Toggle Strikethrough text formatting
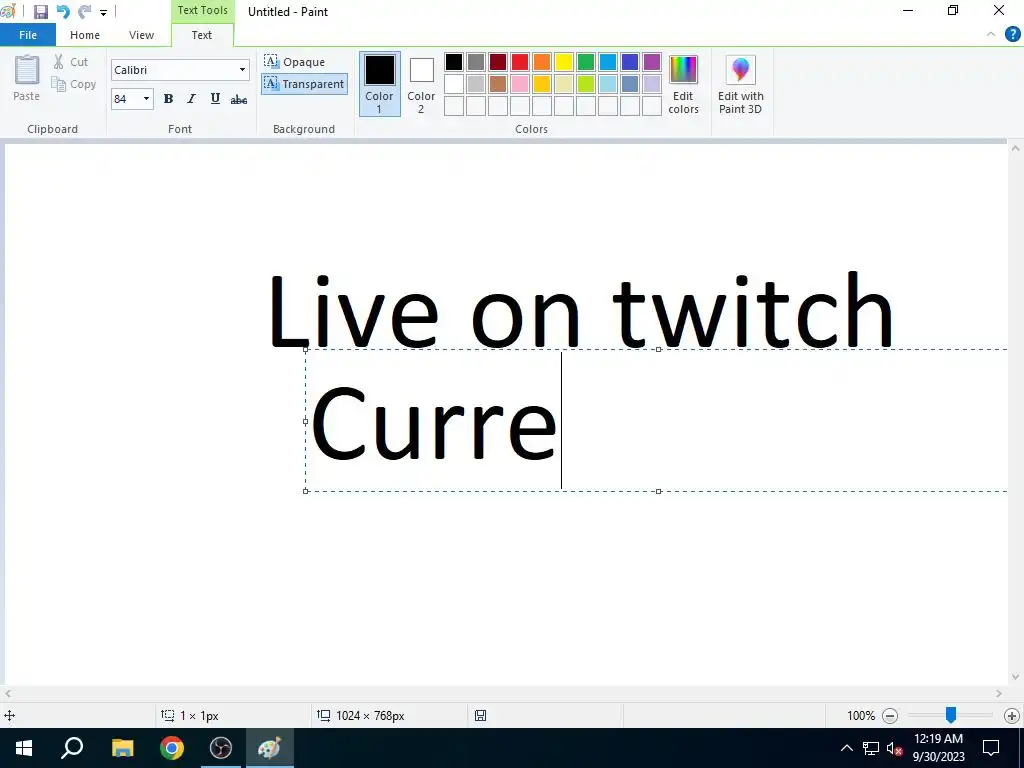The height and width of the screenshot is (768, 1024). (239, 99)
